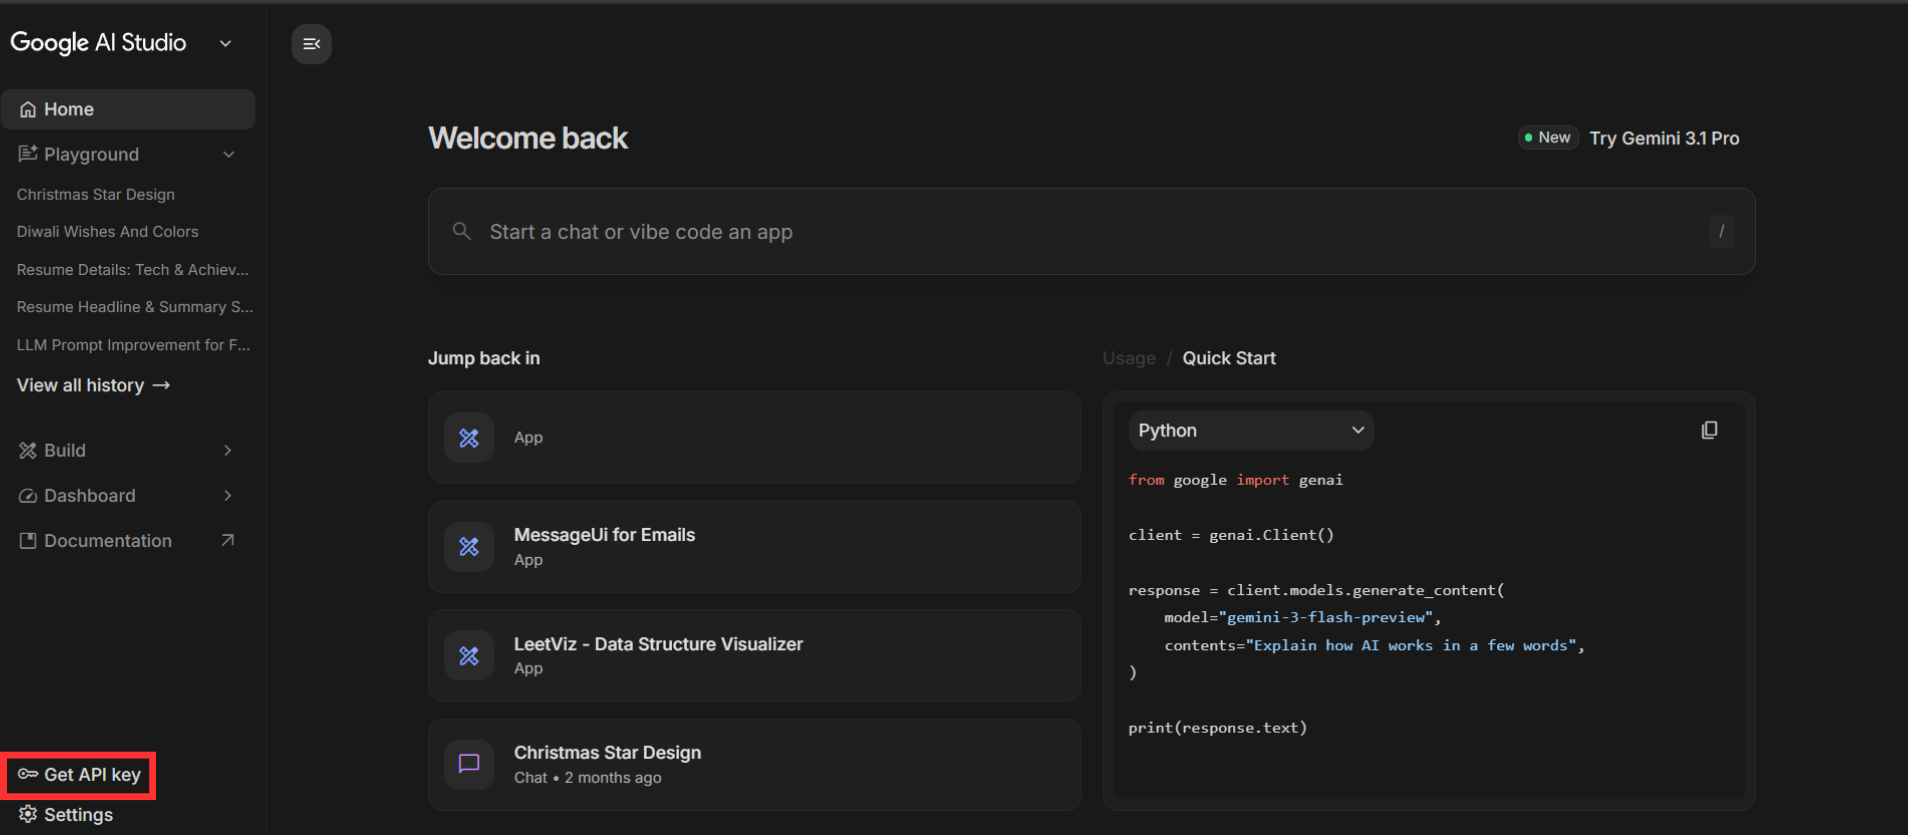
Task: Expand the Dashboard section chevron
Action: coord(228,496)
